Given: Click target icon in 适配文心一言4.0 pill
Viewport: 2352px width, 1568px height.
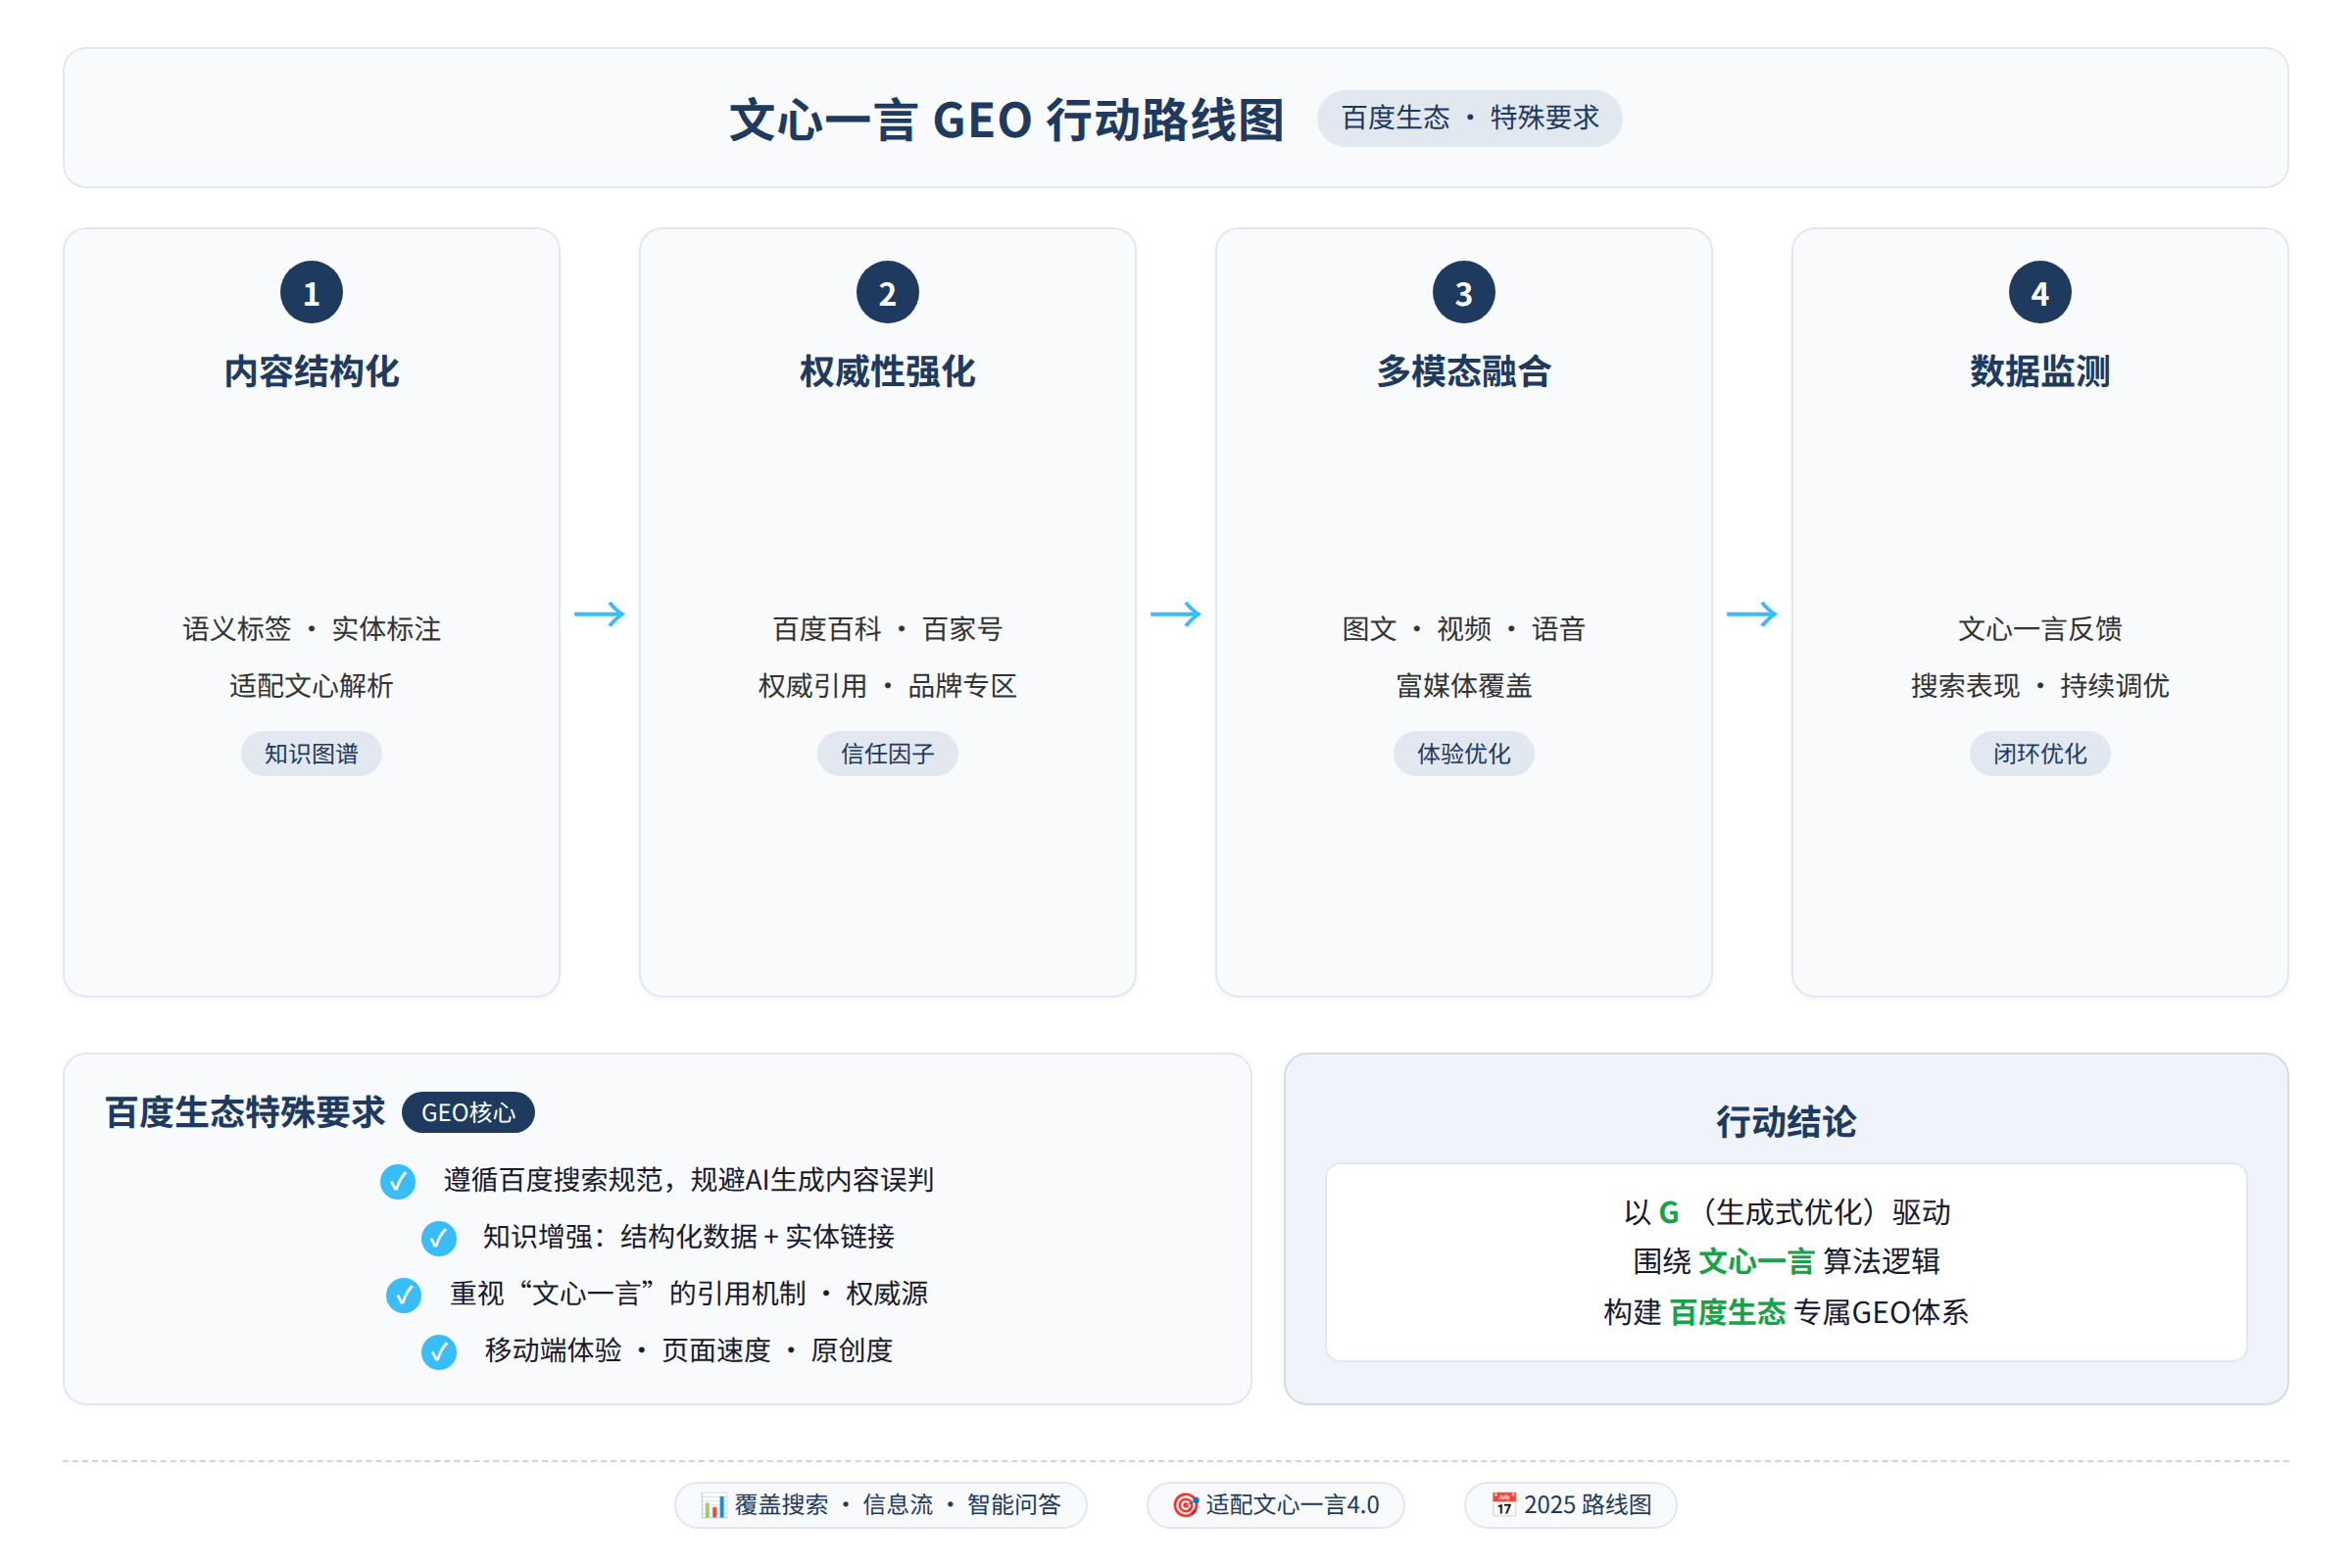Looking at the screenshot, I should click(x=1185, y=1505).
